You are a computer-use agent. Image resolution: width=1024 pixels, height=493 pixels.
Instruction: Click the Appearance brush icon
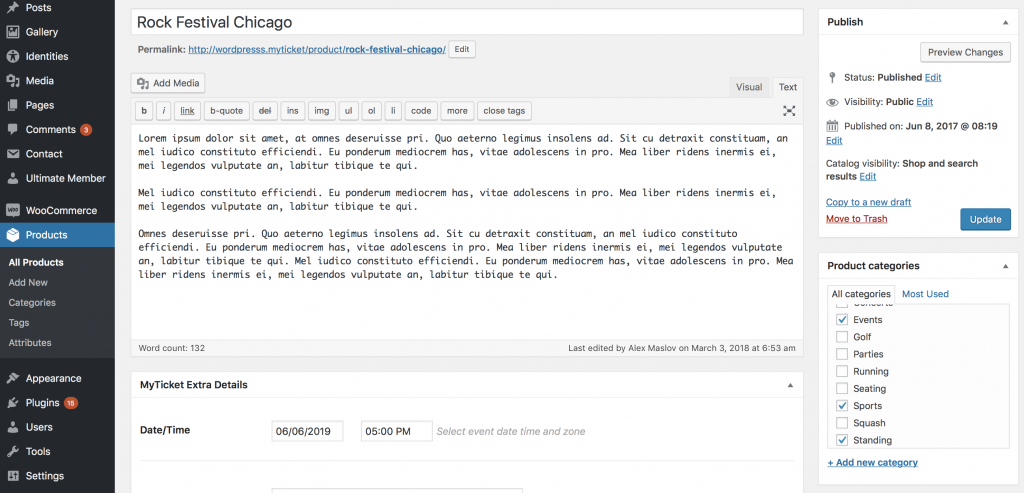12,378
